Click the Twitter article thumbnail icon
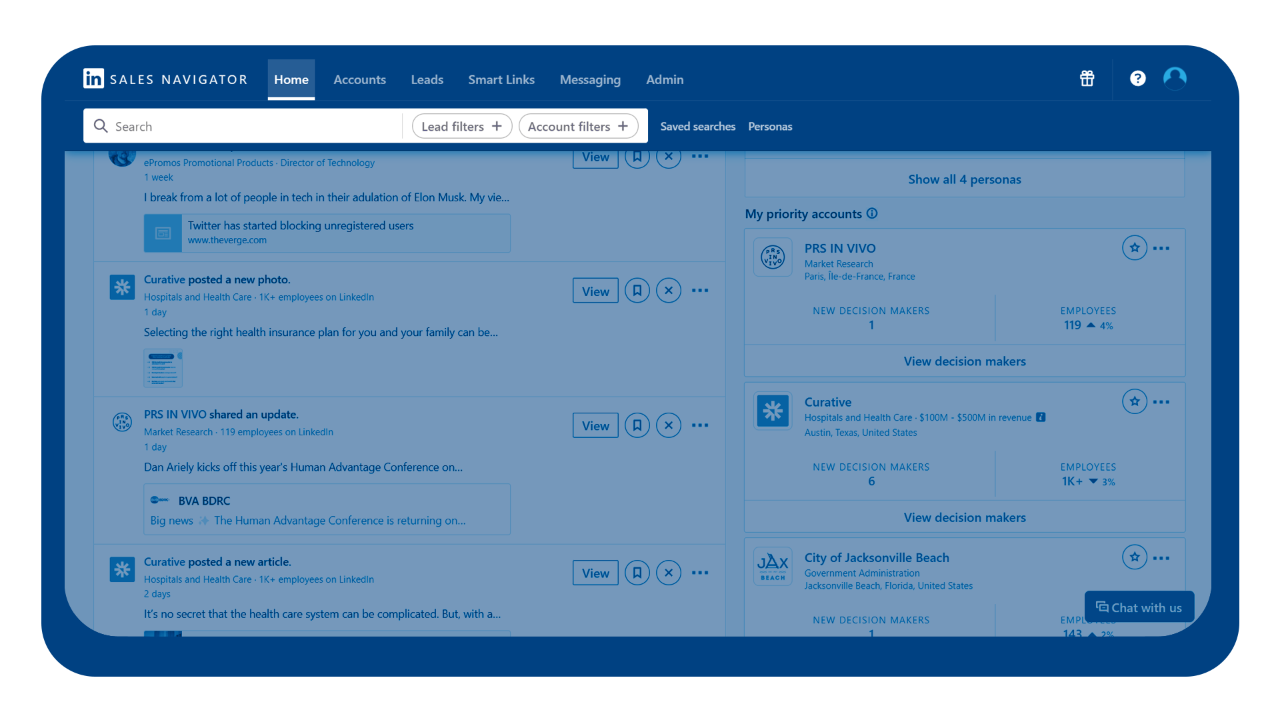Image resolution: width=1277 pixels, height=719 pixels. click(x=163, y=233)
